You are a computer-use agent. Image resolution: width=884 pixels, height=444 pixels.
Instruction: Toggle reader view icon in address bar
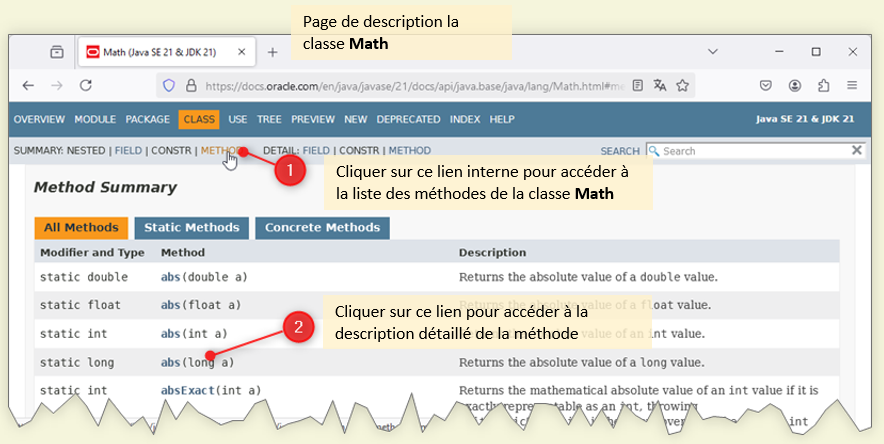637,86
